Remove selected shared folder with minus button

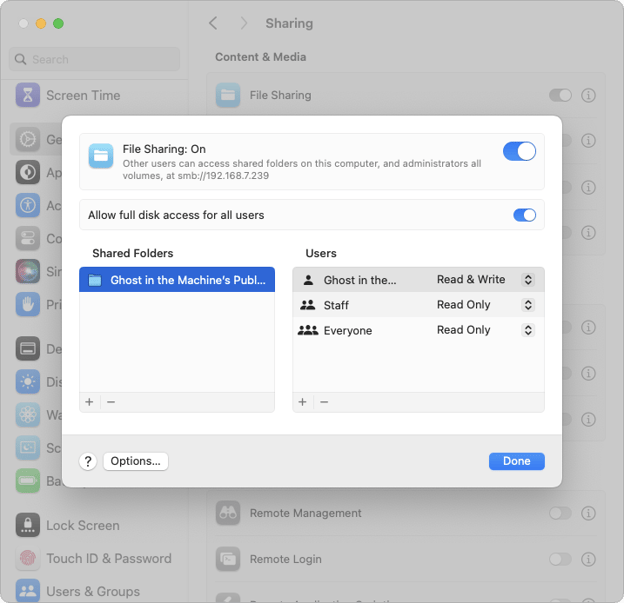coord(111,402)
